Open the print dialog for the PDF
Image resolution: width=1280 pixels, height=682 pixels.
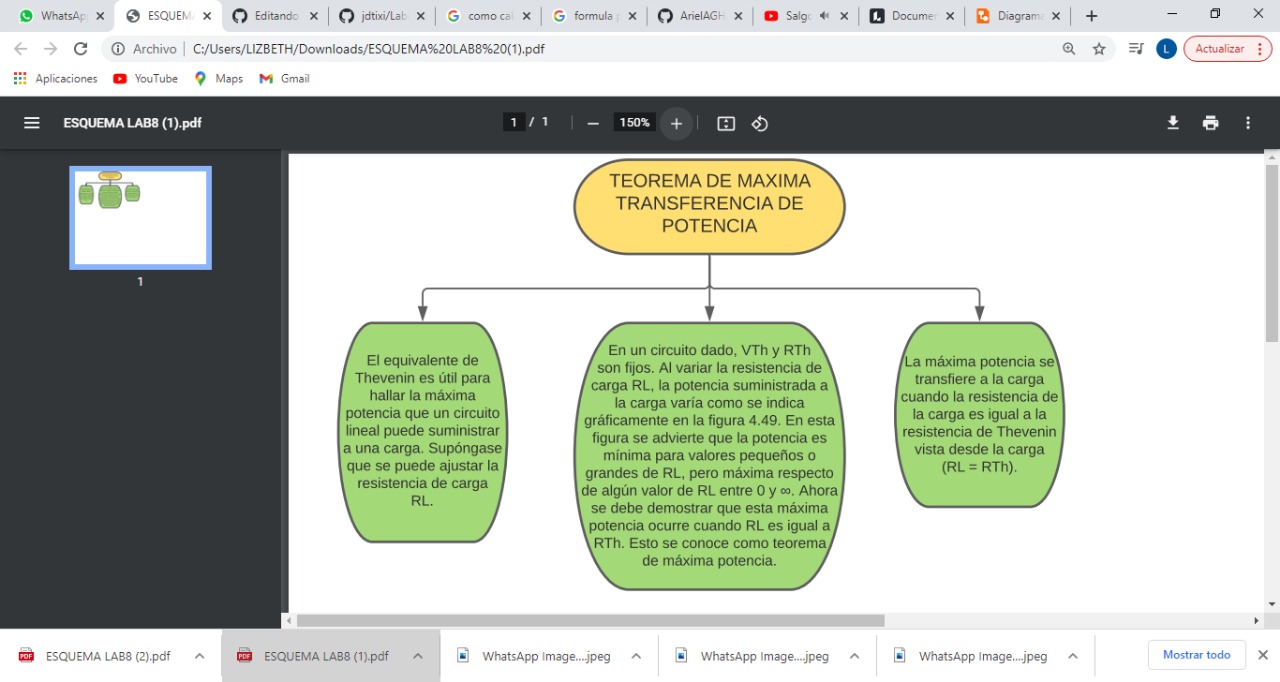[1210, 122]
